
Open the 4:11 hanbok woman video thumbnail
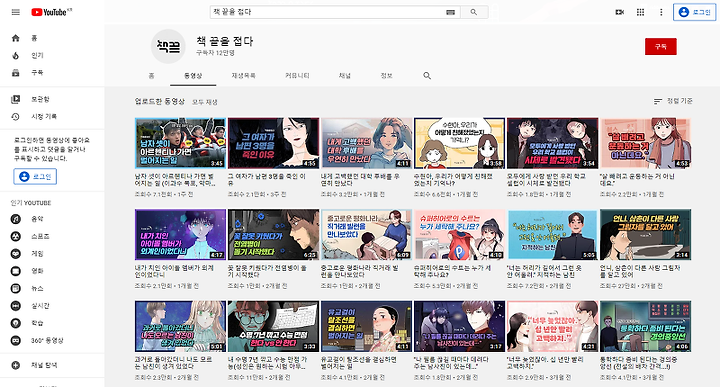click(366, 326)
